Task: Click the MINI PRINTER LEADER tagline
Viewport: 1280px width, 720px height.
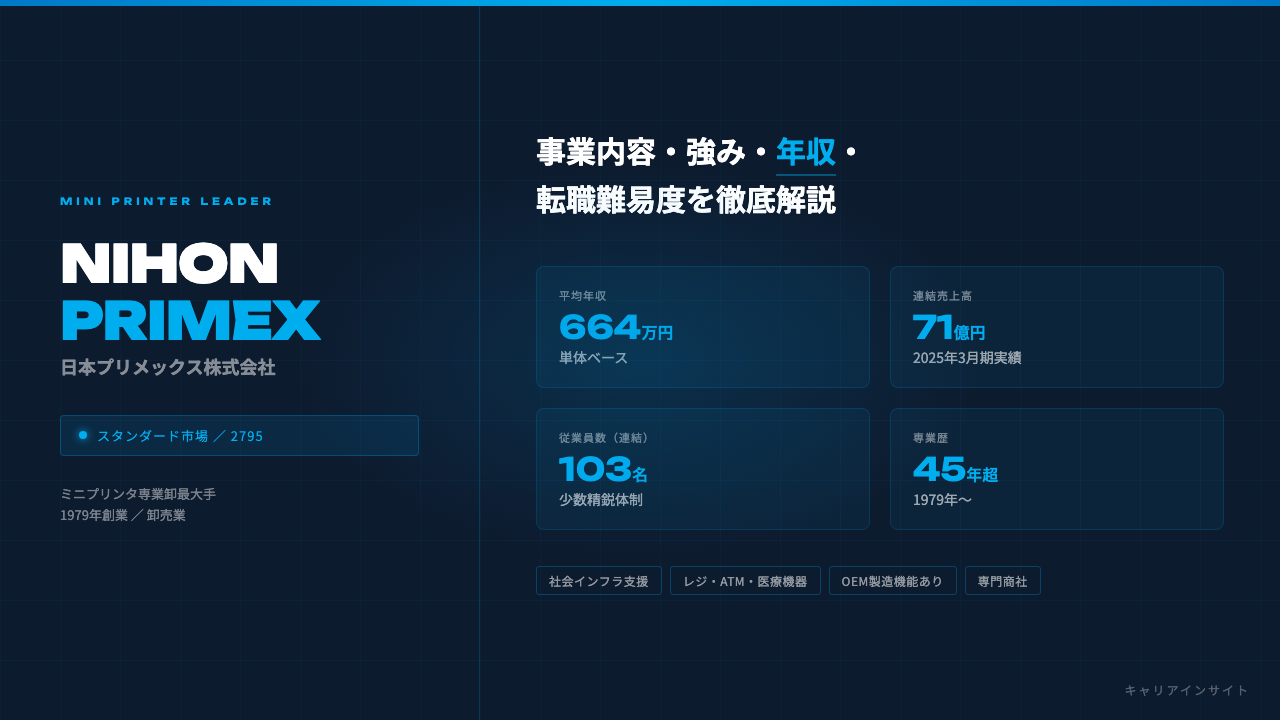Action: tap(166, 201)
